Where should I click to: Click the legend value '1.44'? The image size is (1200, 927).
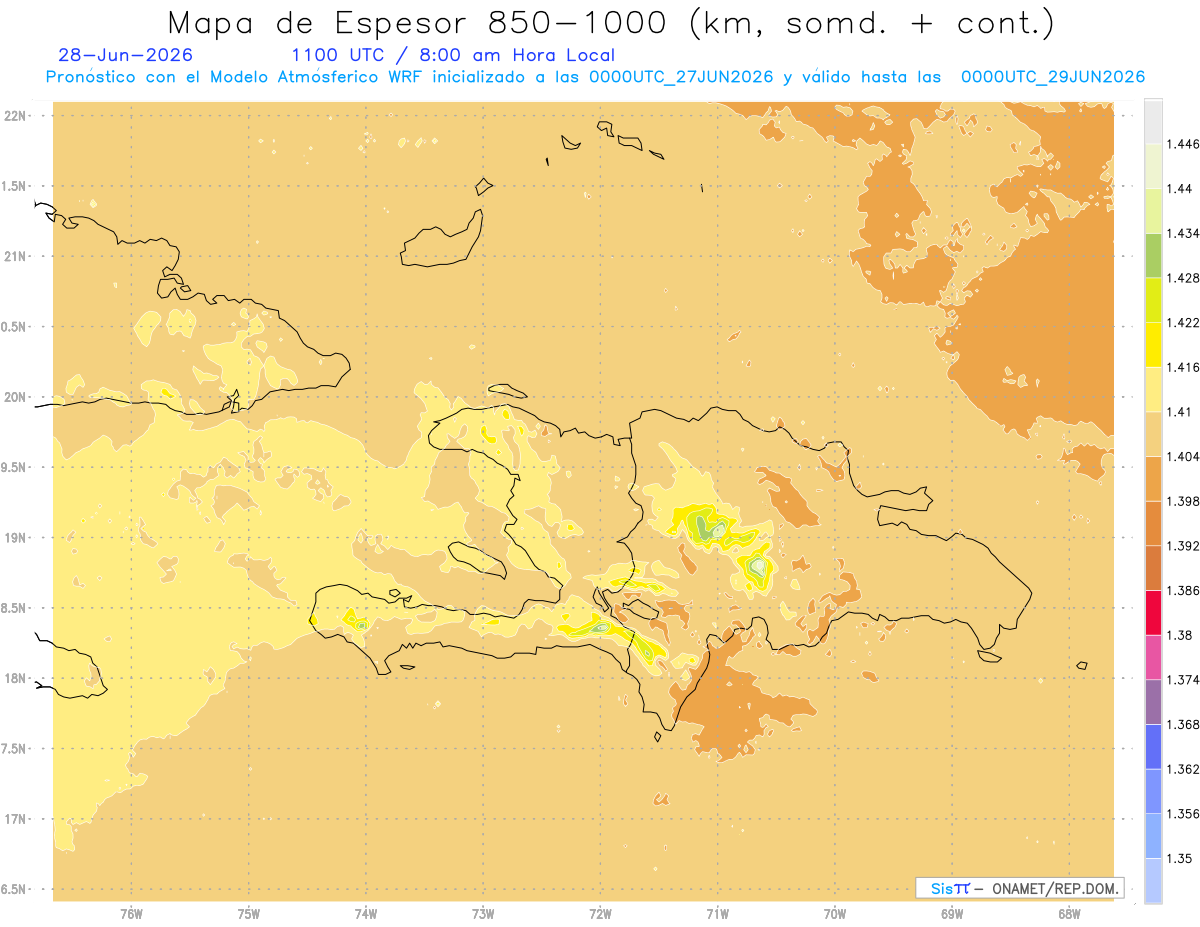[1179, 189]
